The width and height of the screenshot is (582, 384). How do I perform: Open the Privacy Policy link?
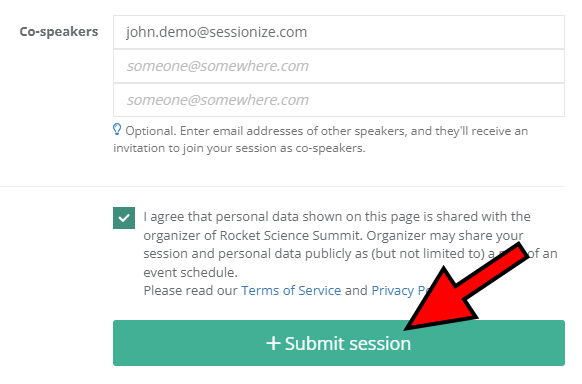(402, 290)
